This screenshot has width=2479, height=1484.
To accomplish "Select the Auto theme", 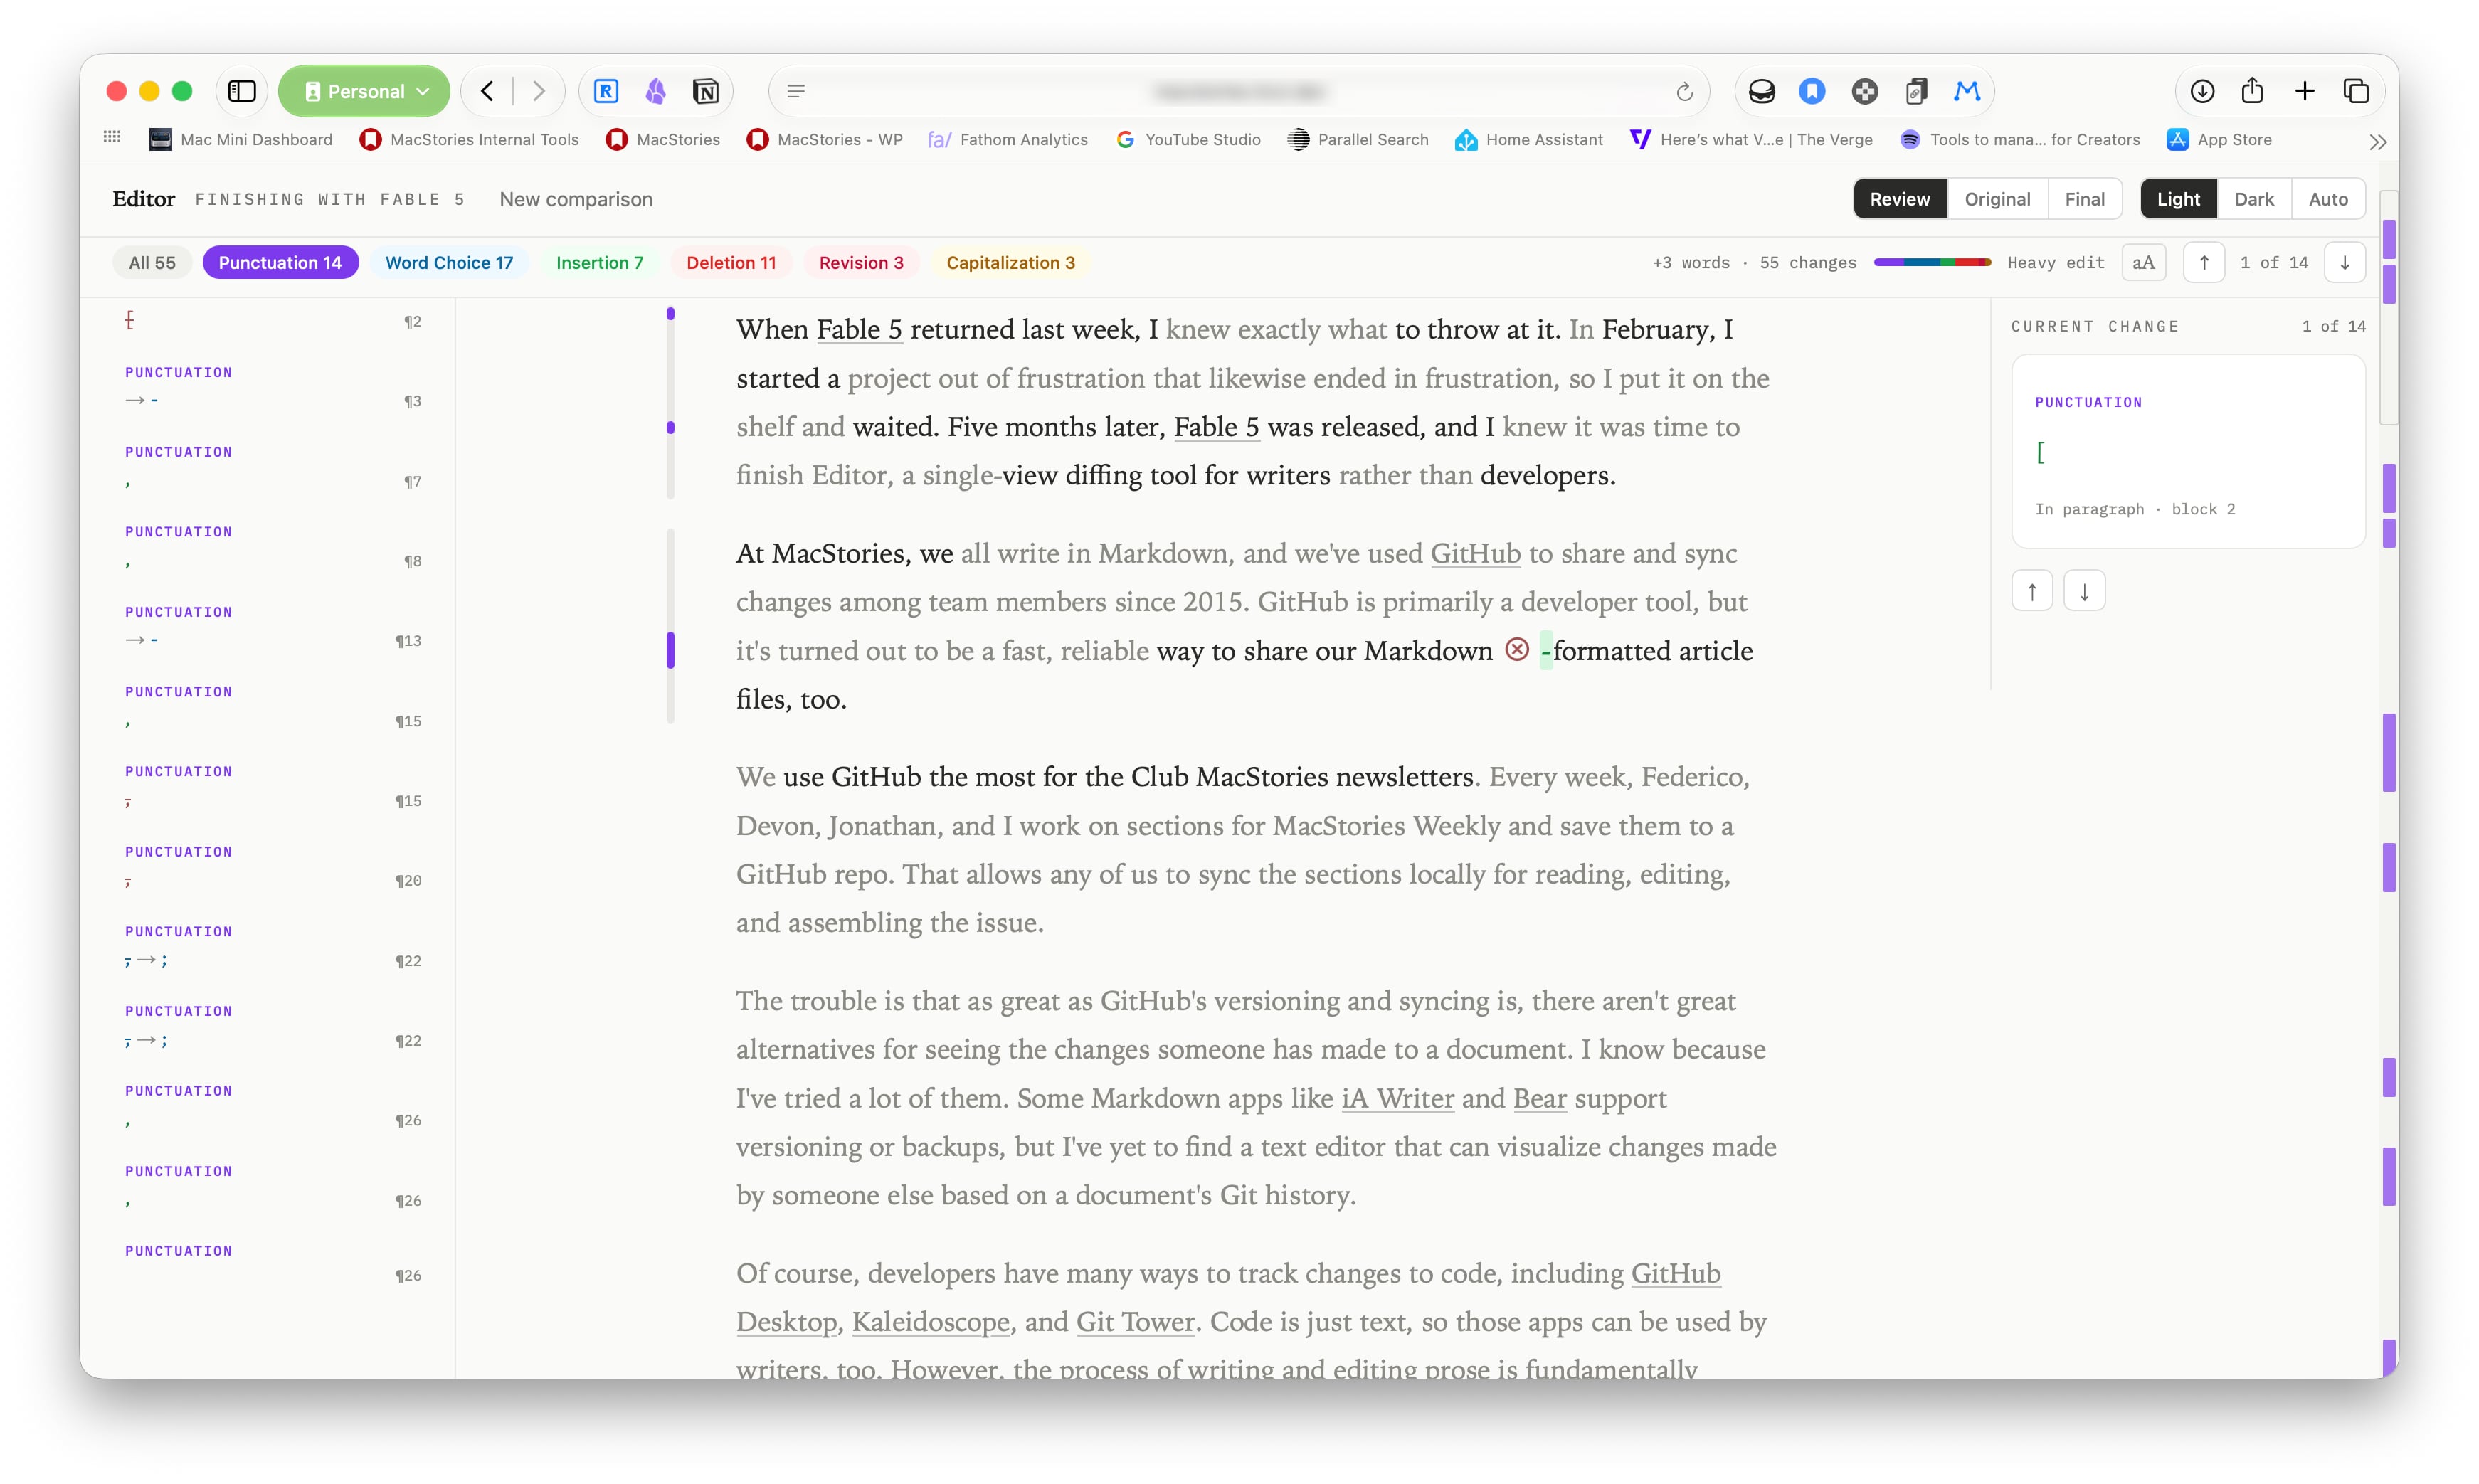I will (2328, 199).
